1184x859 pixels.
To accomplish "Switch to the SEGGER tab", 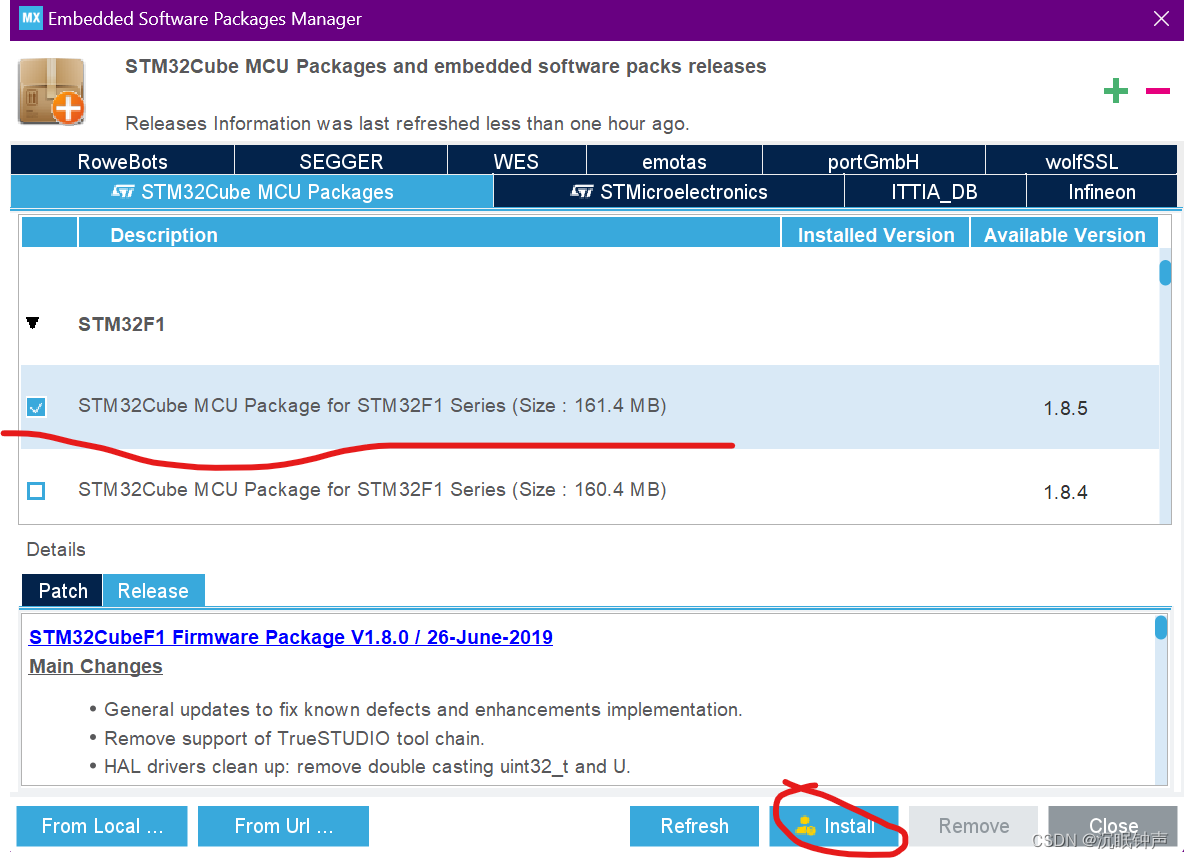I will (341, 161).
